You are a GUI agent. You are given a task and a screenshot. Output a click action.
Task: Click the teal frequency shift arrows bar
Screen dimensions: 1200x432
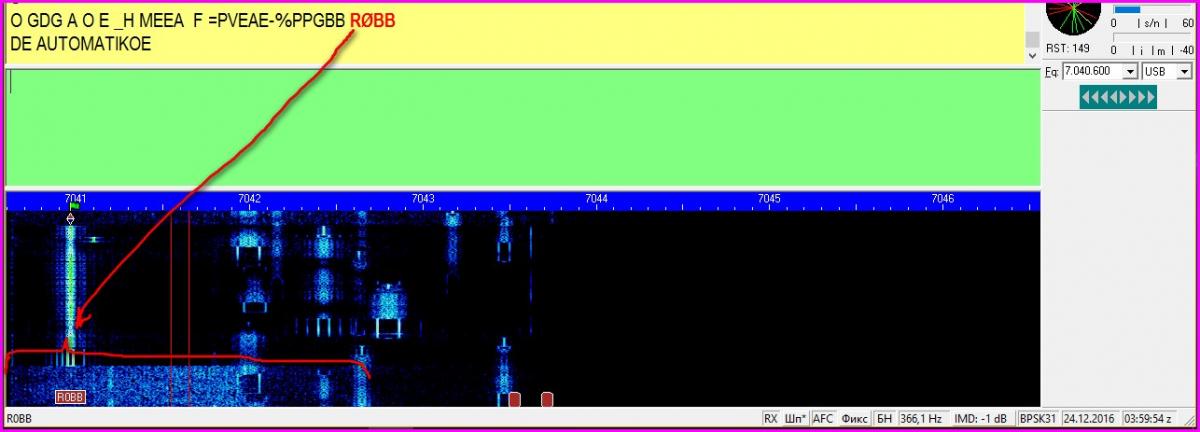click(1117, 97)
